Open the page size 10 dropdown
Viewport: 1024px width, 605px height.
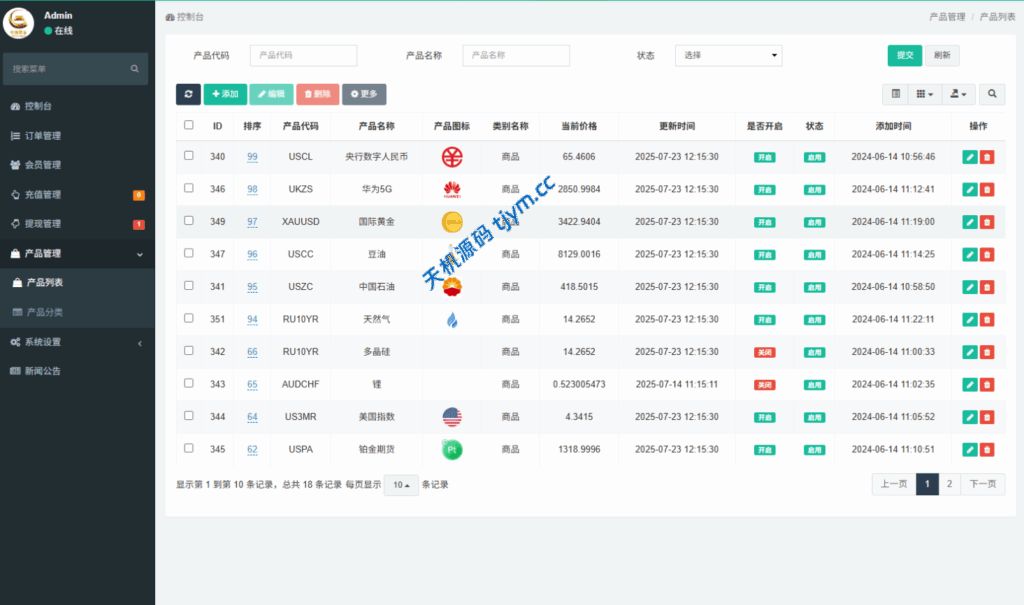pos(401,485)
